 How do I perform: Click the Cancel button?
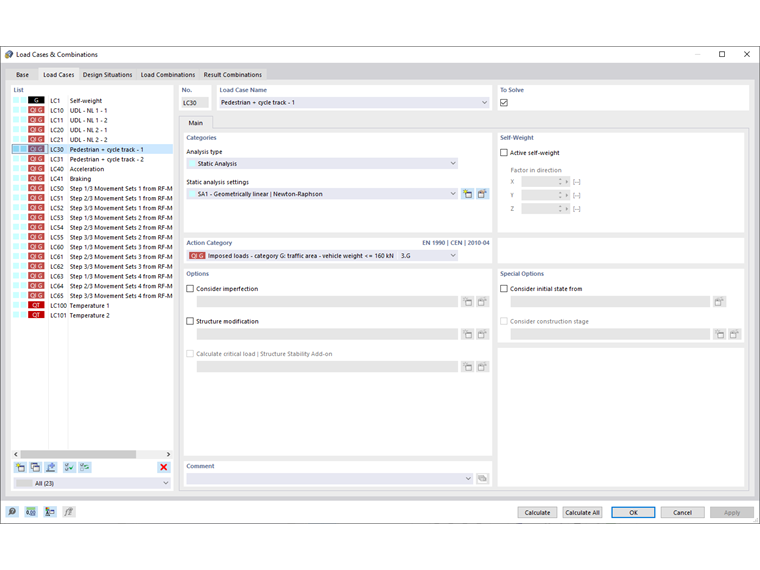(x=682, y=512)
